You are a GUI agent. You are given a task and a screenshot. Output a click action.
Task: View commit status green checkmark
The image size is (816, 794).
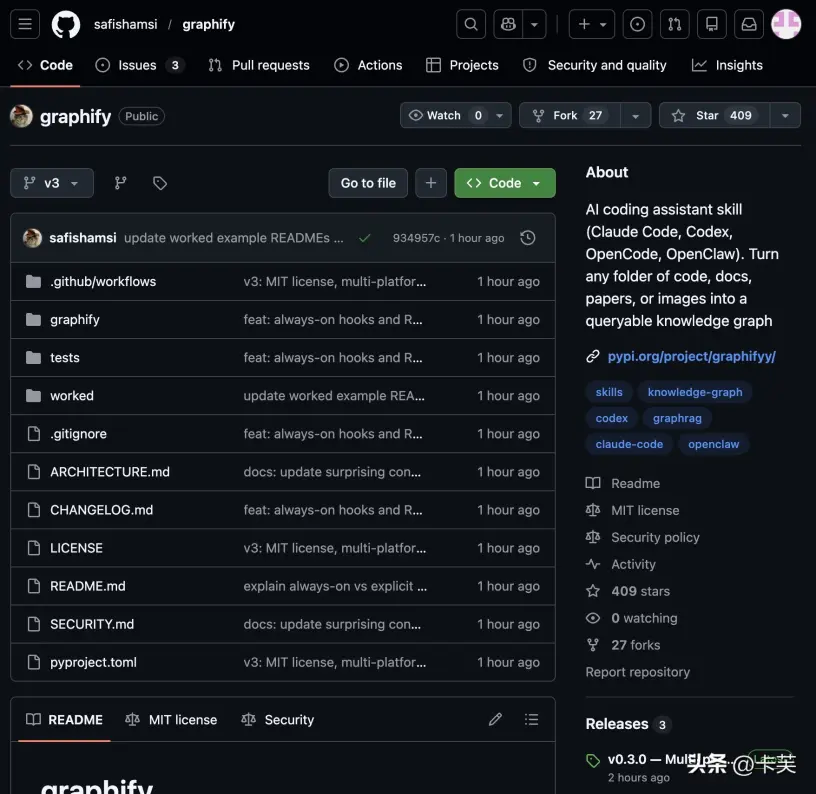tap(365, 238)
